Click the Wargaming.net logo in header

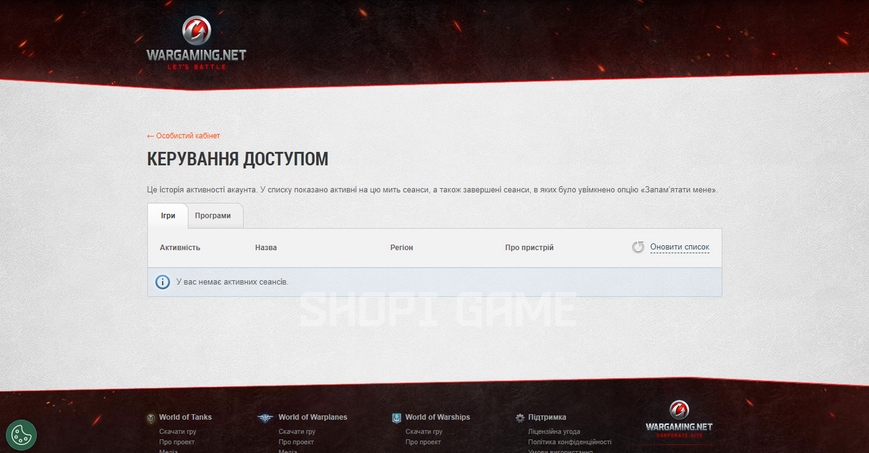pyautogui.click(x=196, y=43)
